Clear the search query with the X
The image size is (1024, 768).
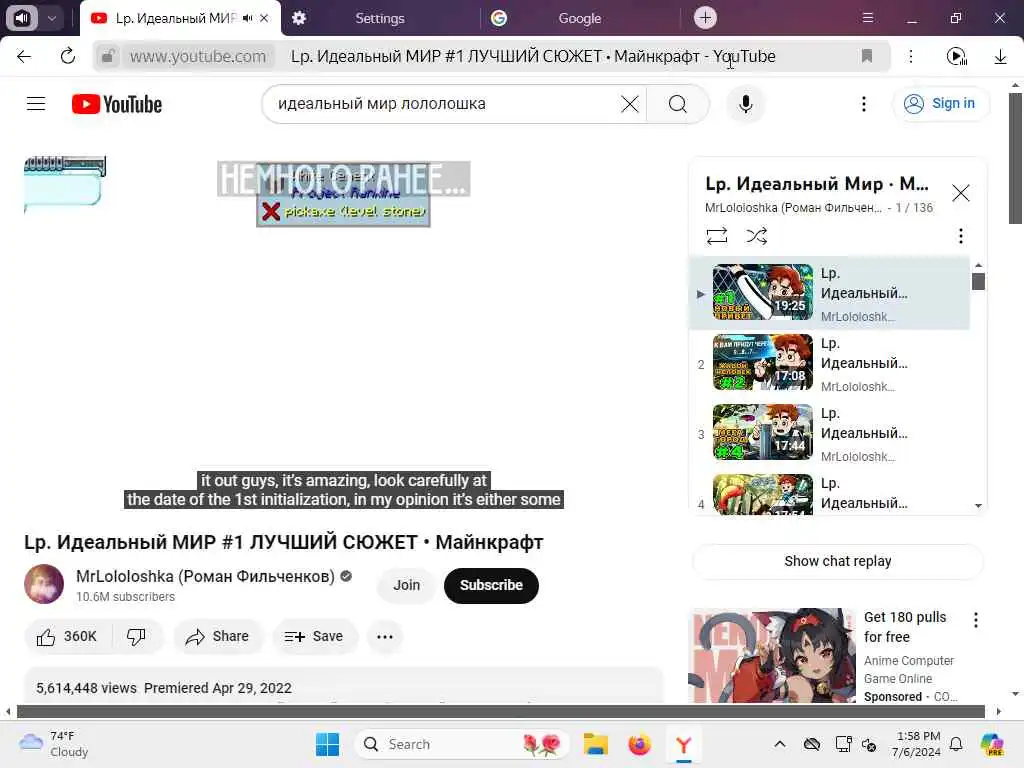[x=630, y=104]
